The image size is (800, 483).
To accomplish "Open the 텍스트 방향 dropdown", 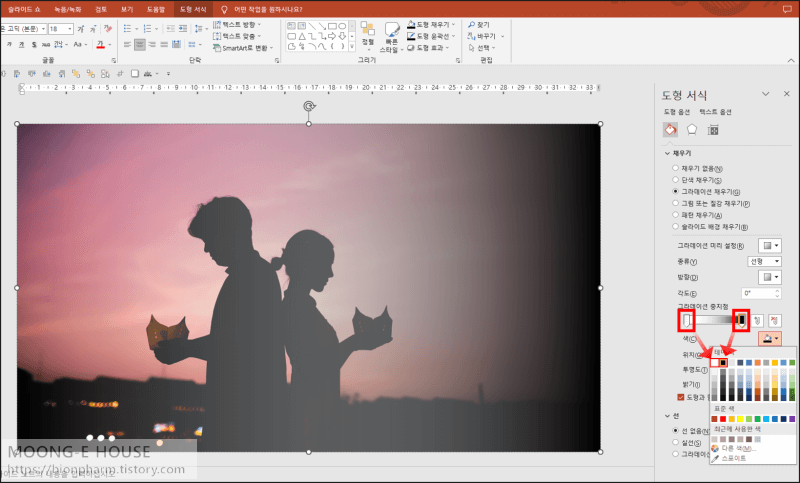I will [x=237, y=24].
